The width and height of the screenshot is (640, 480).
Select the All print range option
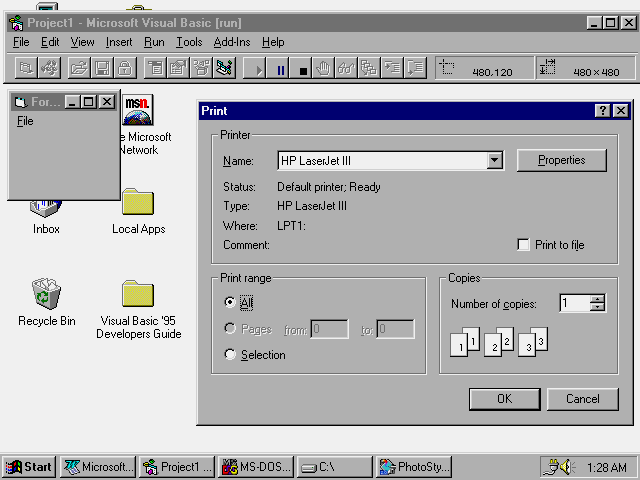tap(231, 301)
